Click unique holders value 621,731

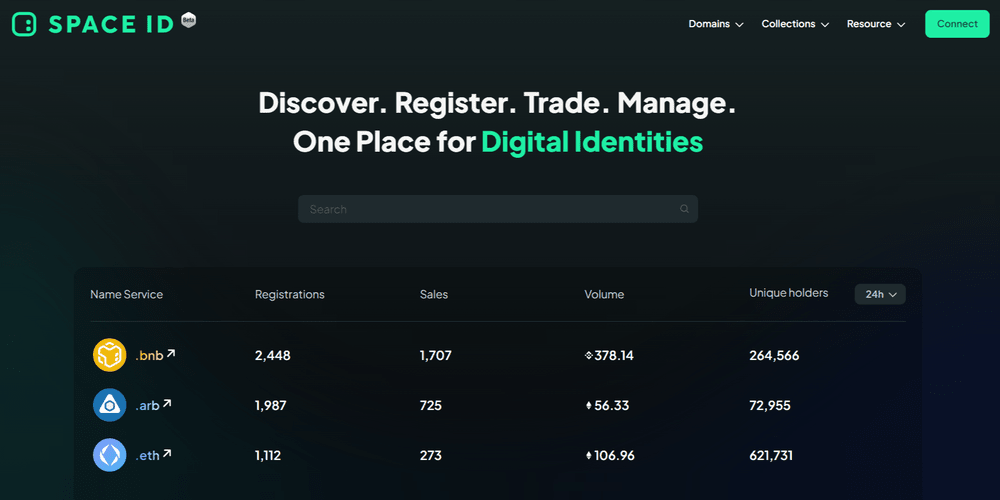[770, 456]
